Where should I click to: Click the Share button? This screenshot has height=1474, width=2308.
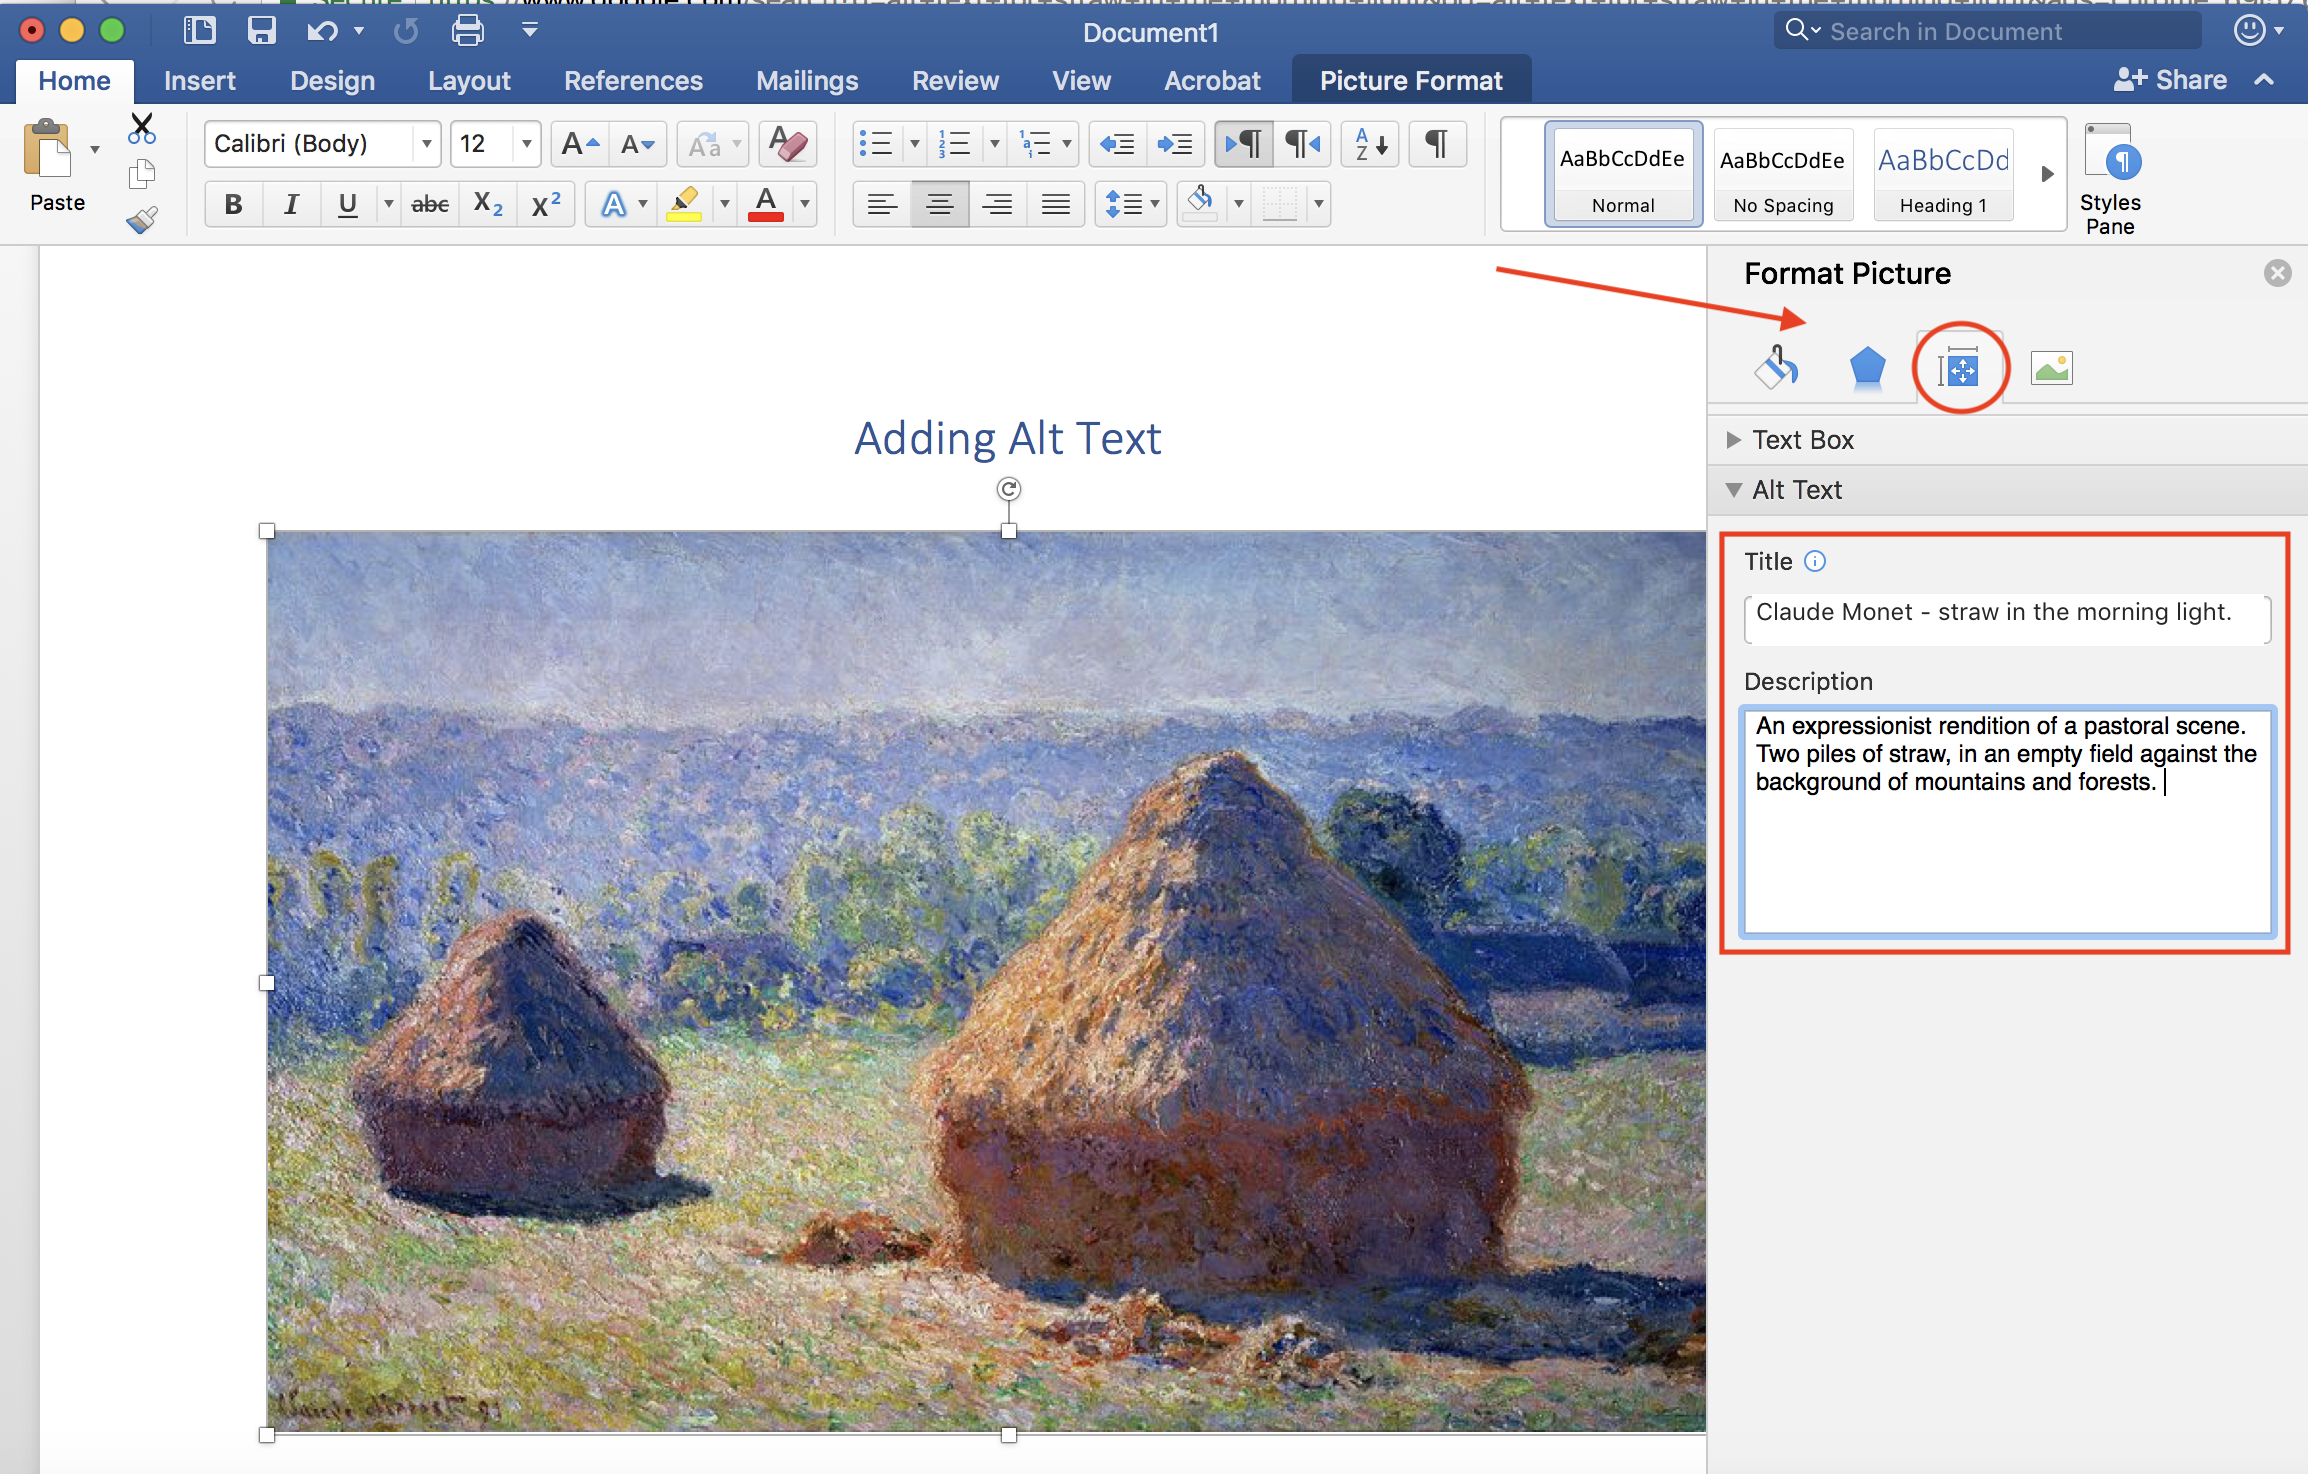coord(2171,80)
